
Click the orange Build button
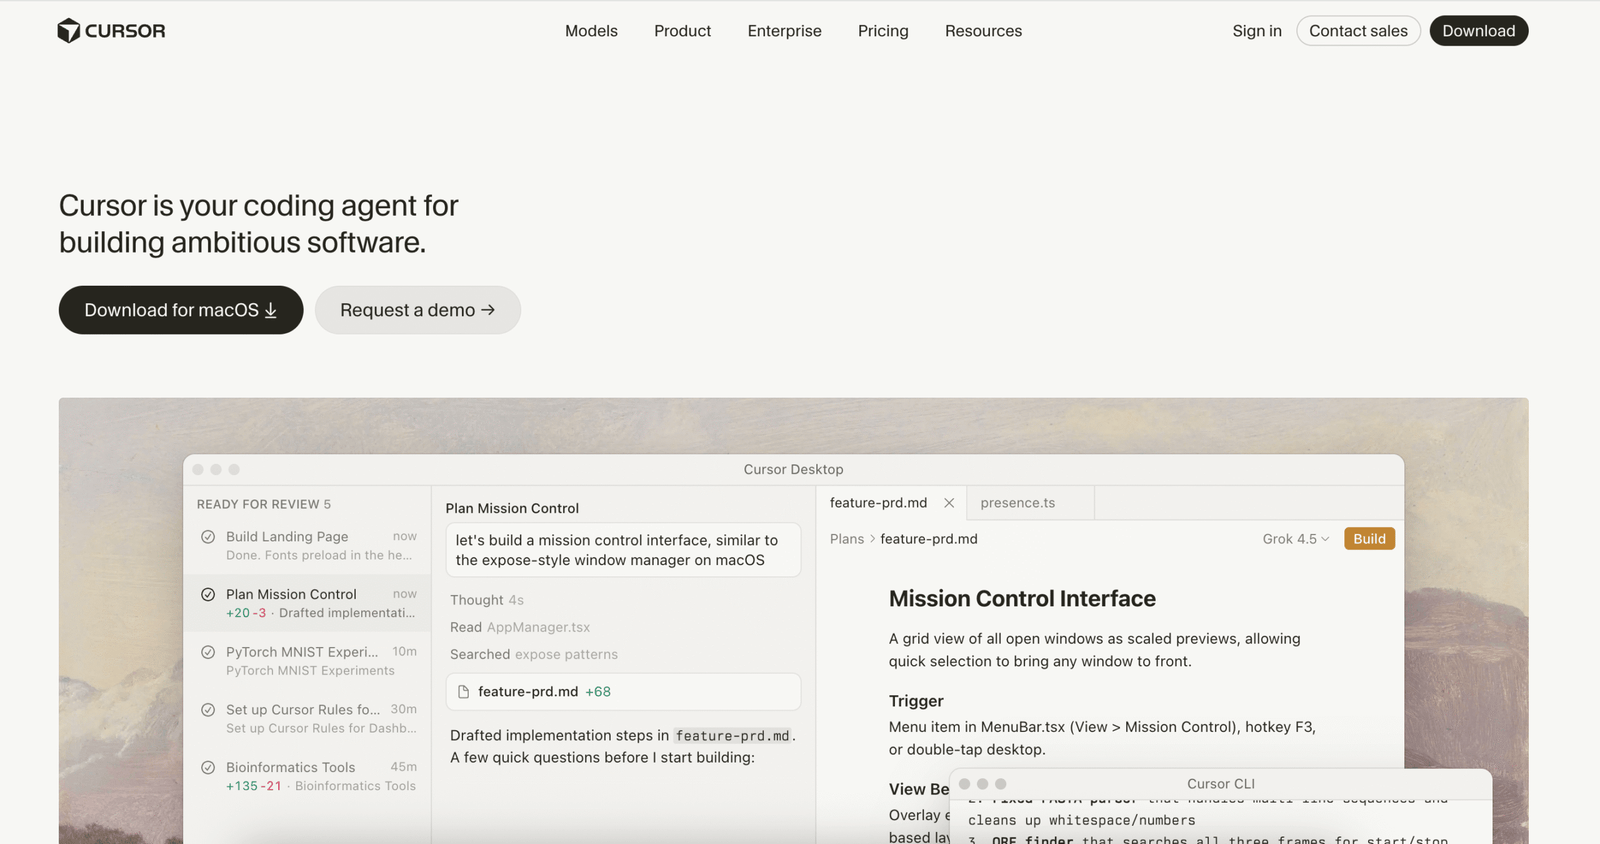[1369, 539]
